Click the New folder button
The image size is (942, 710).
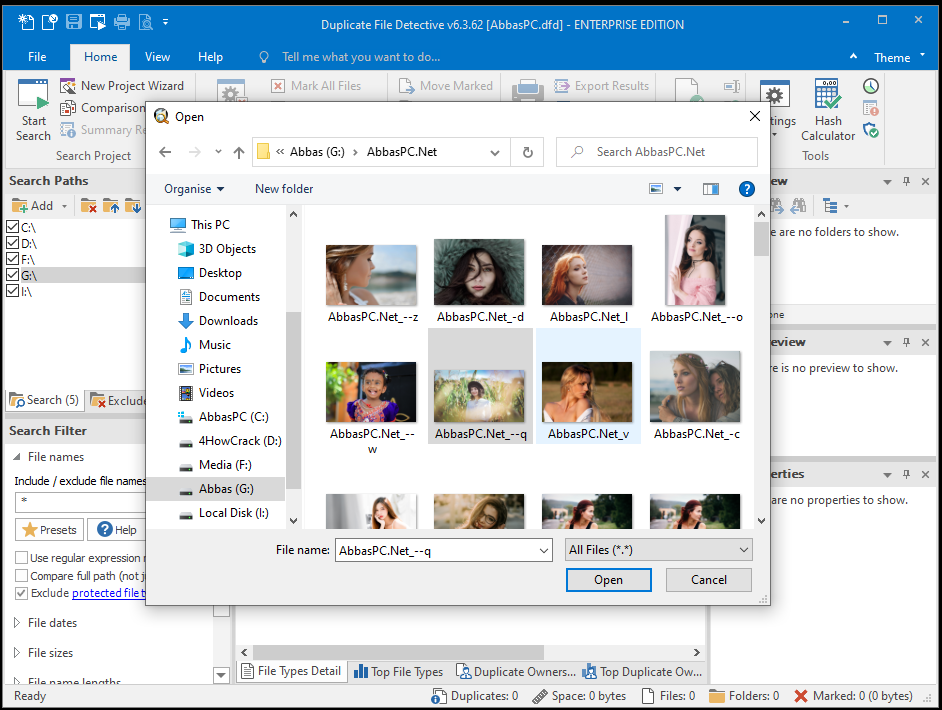(x=284, y=189)
